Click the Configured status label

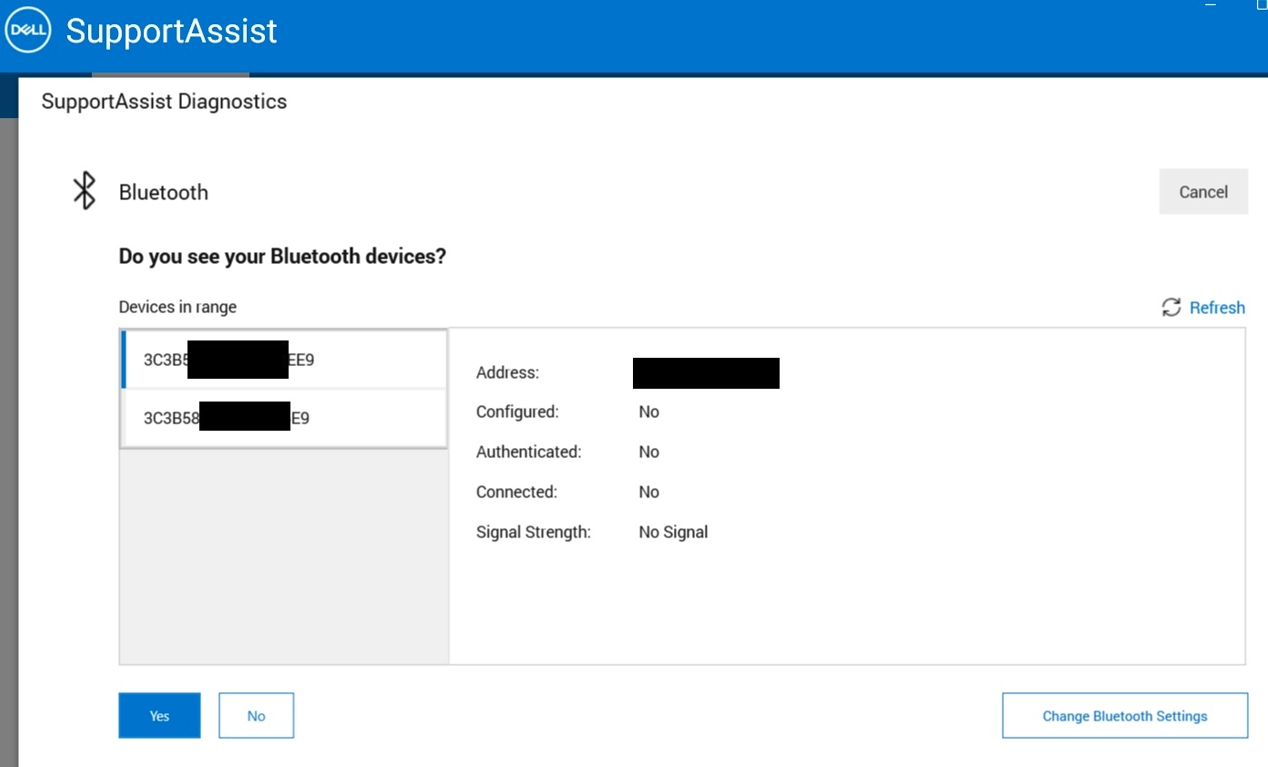517,412
